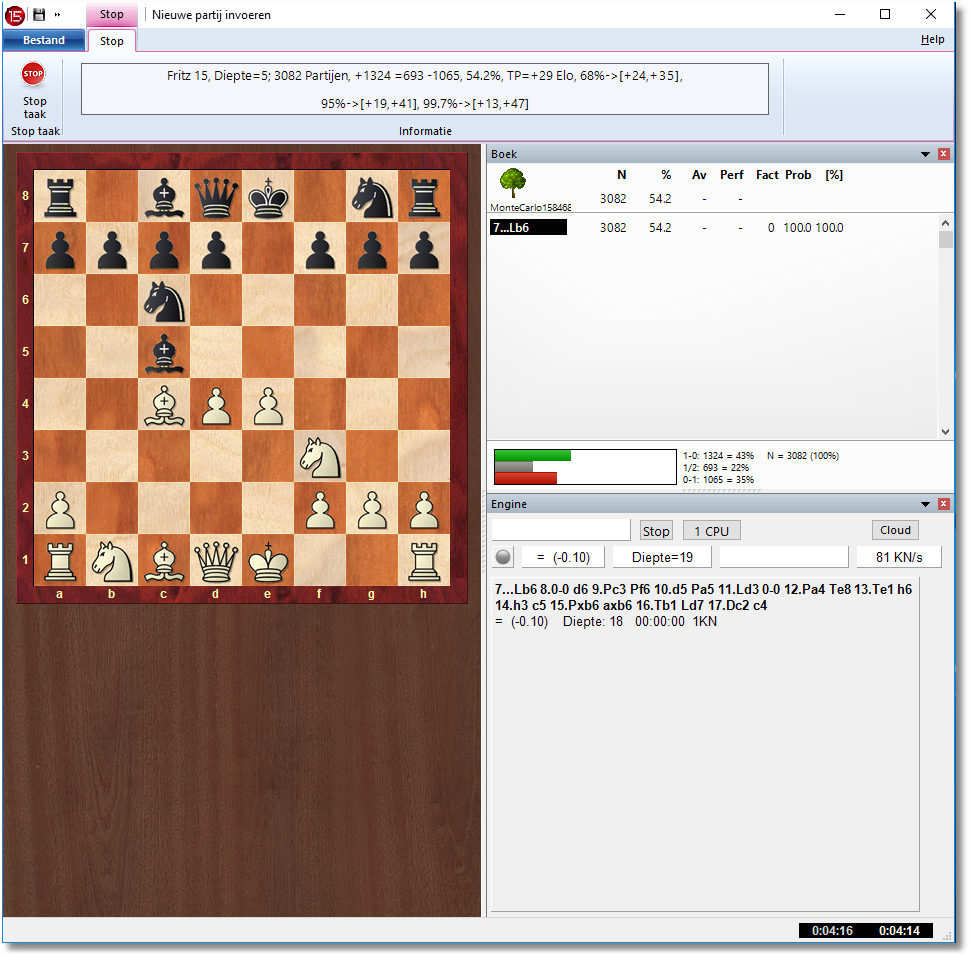Select the MonteCarlo book tree icon
Viewport: 970px width, 957px height.
[x=512, y=184]
